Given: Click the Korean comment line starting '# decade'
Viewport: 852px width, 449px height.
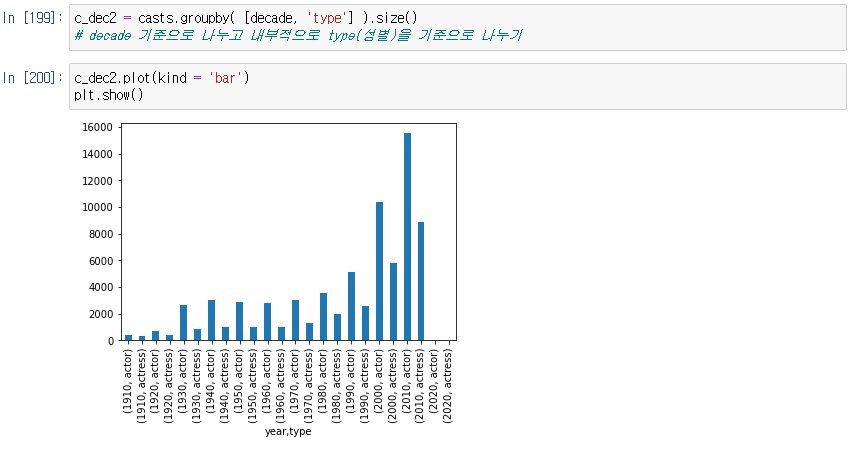Looking at the screenshot, I should (298, 35).
